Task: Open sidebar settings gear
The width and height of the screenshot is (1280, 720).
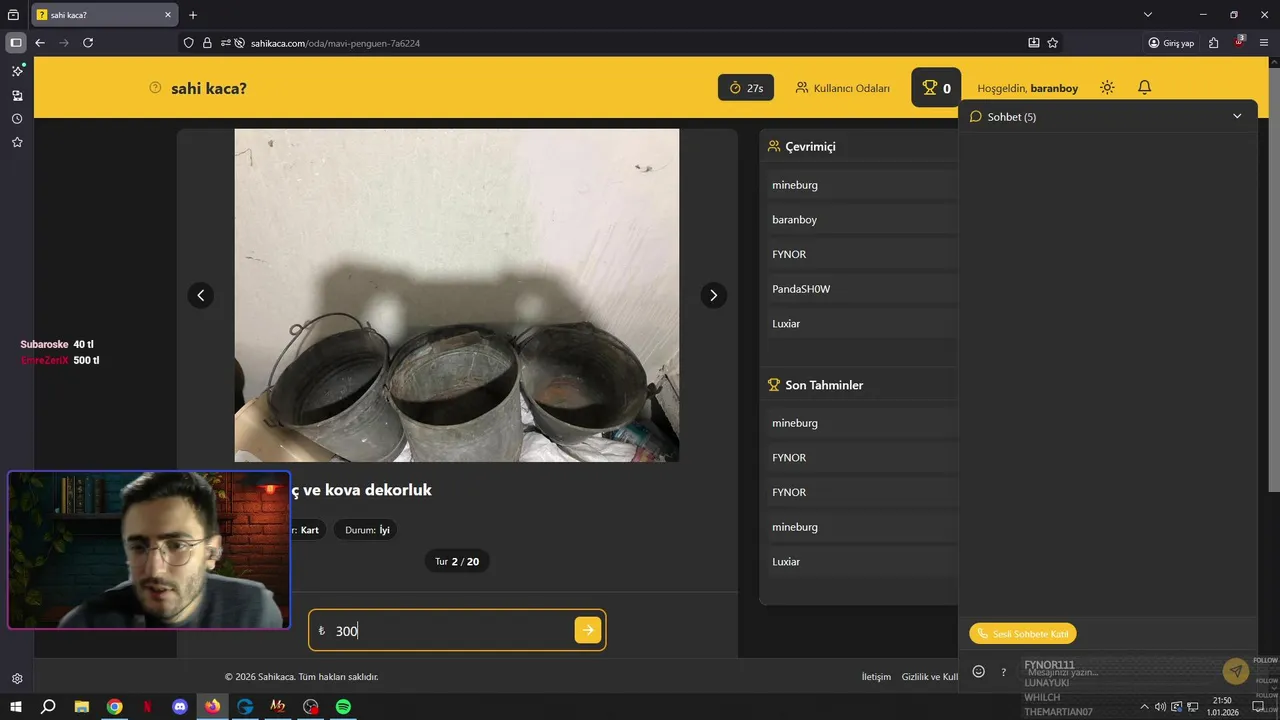Action: point(17,678)
